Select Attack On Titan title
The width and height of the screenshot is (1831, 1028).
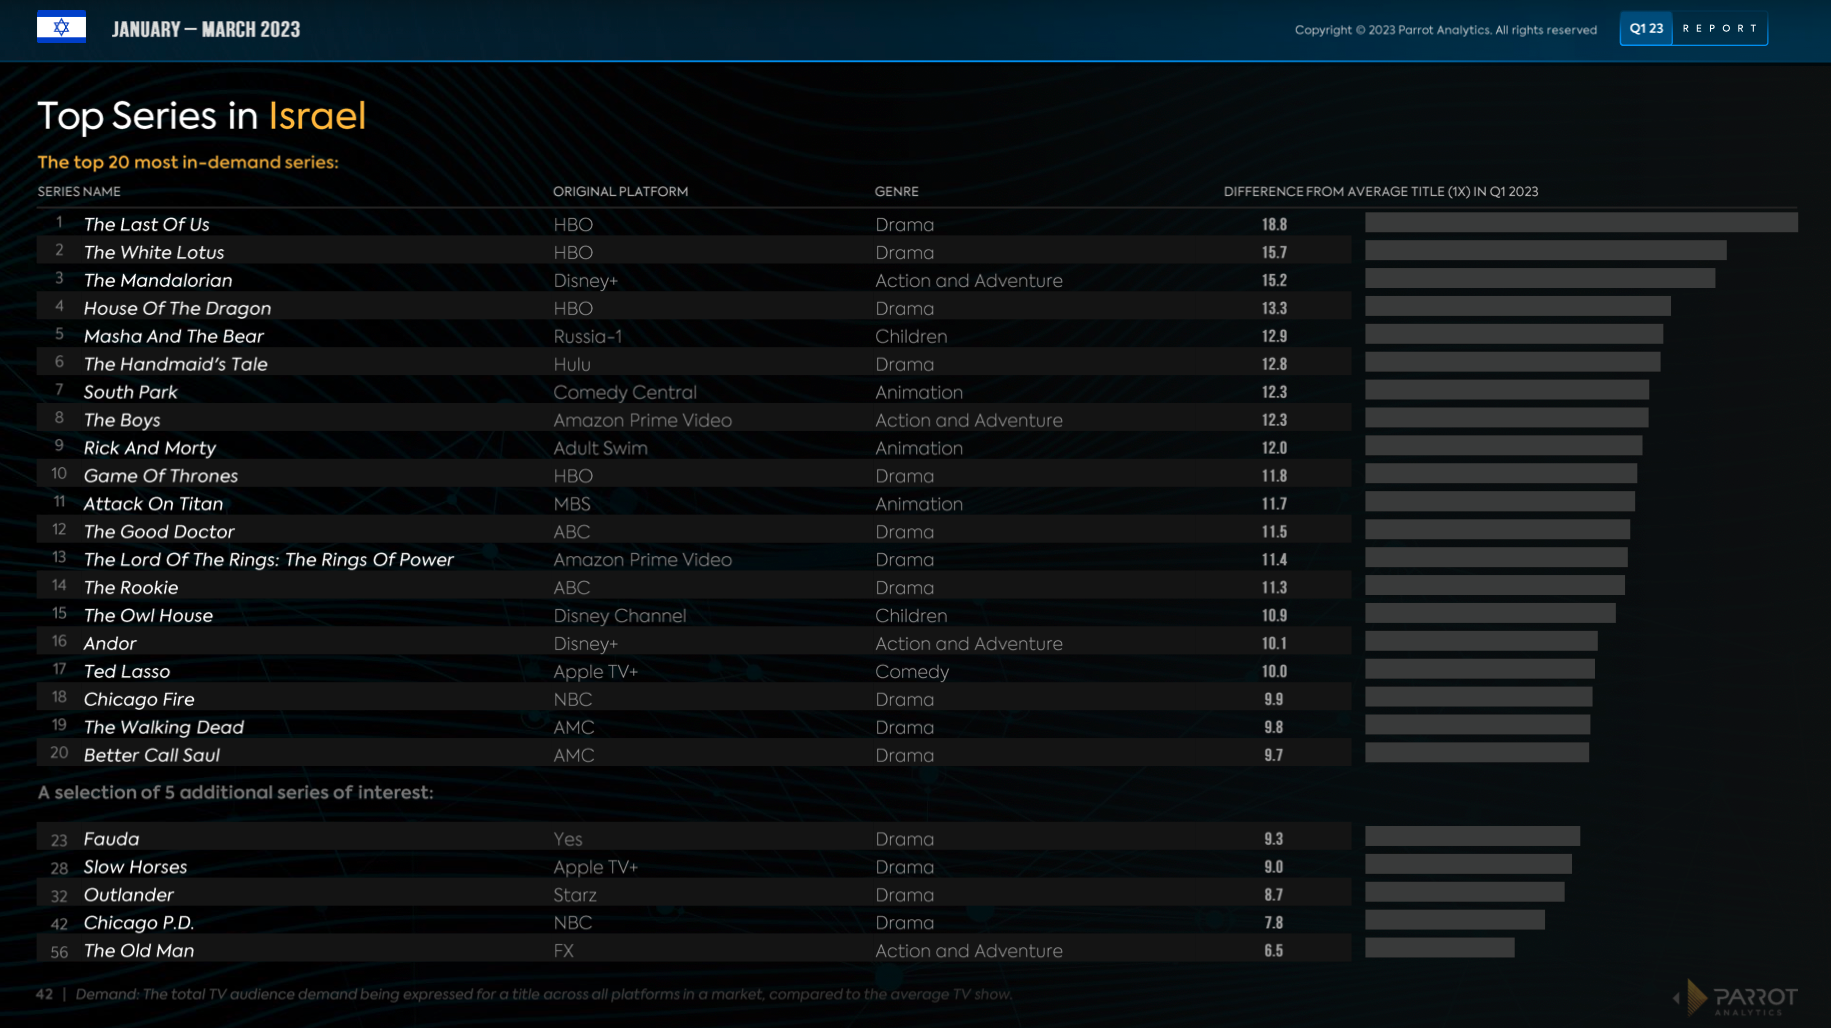point(153,504)
